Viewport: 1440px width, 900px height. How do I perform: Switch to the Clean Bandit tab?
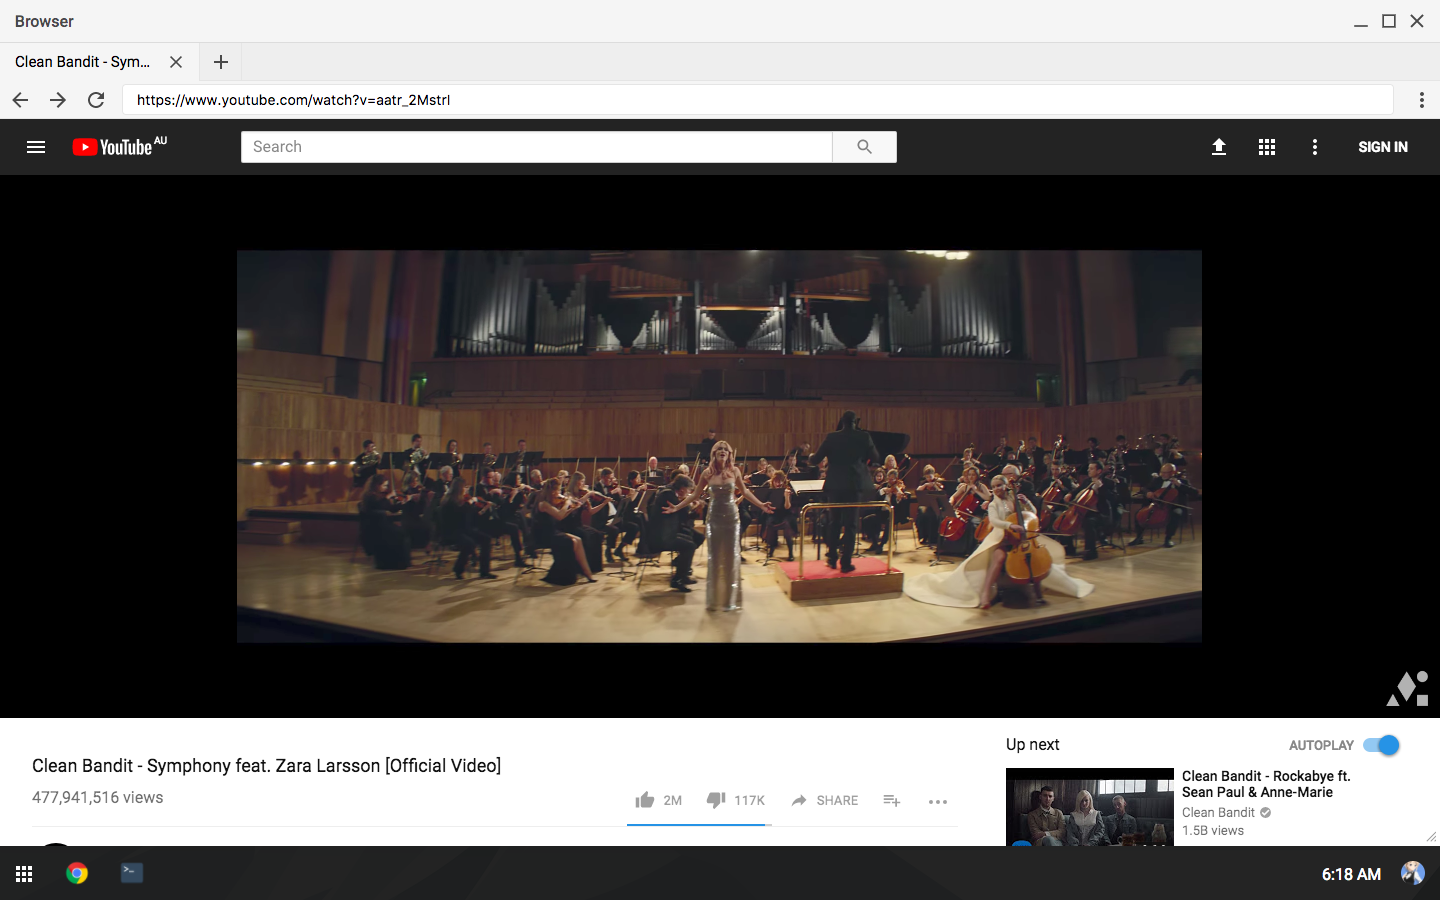84,62
